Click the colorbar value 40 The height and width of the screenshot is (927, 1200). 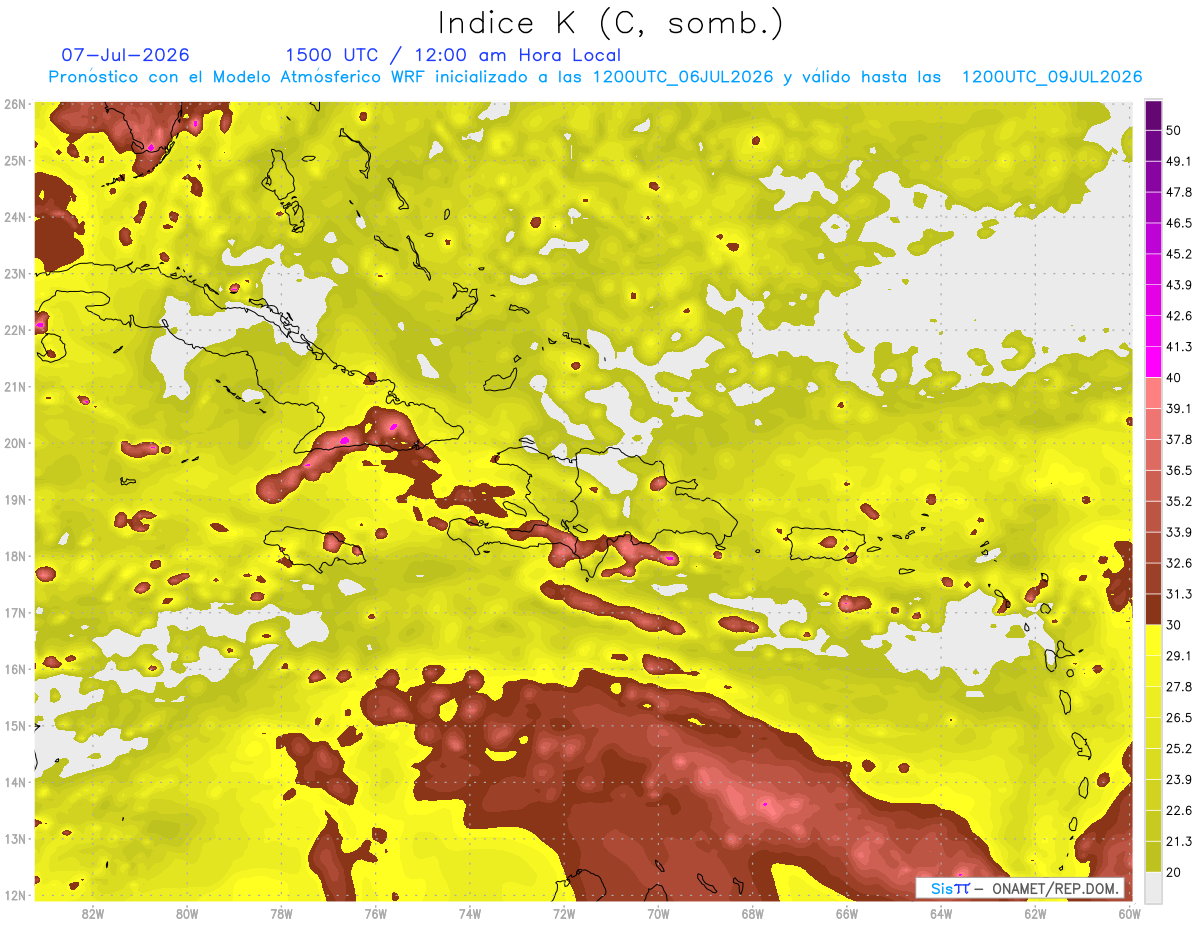[1174, 378]
